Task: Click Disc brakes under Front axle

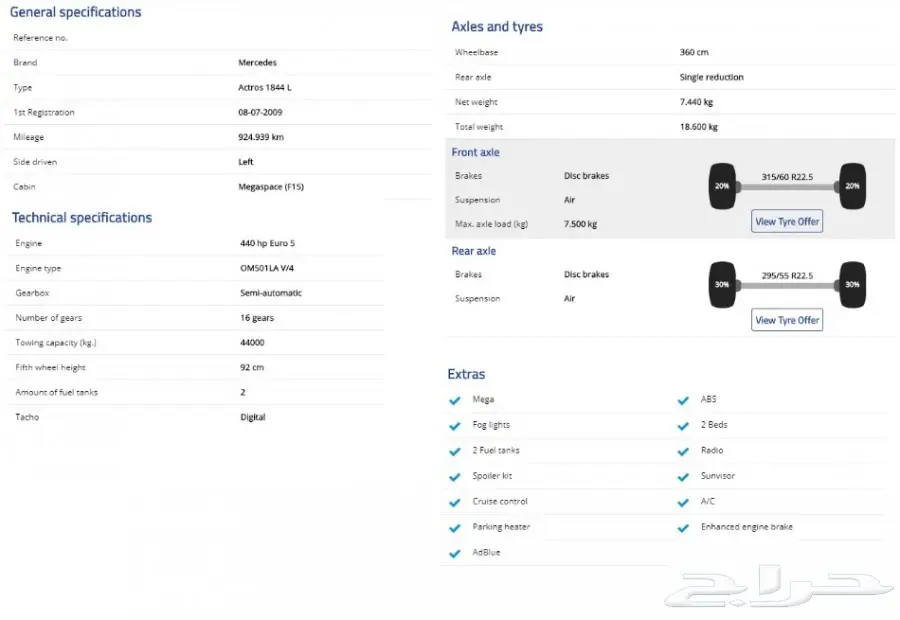Action: 586,176
